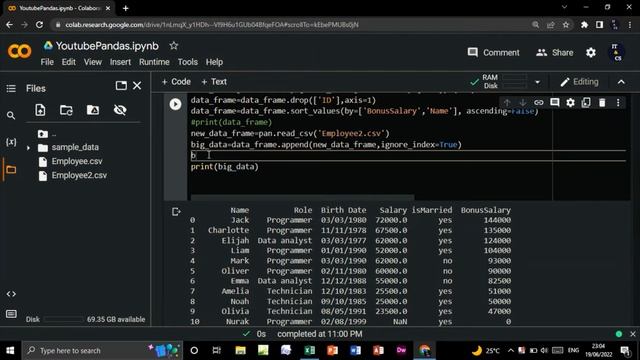This screenshot has height=360, width=640.
Task: Open Excel from the taskbar
Action: tap(309, 351)
